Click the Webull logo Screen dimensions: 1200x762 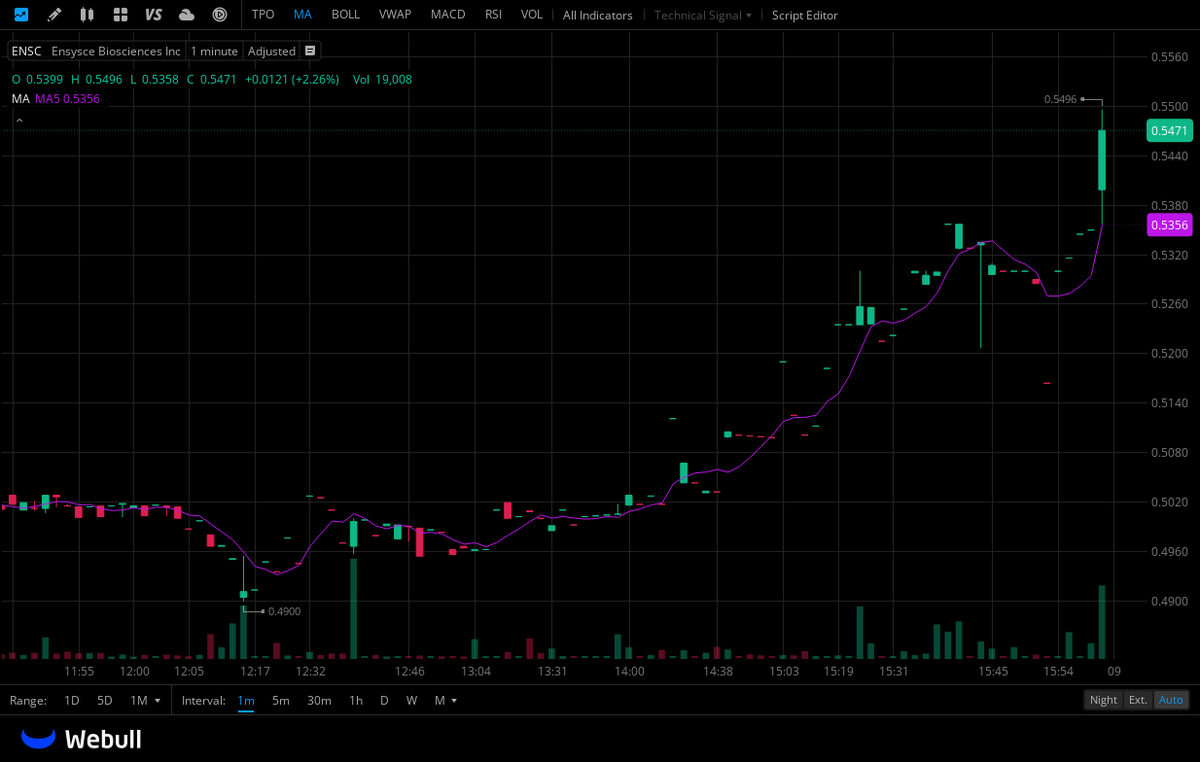[x=81, y=739]
